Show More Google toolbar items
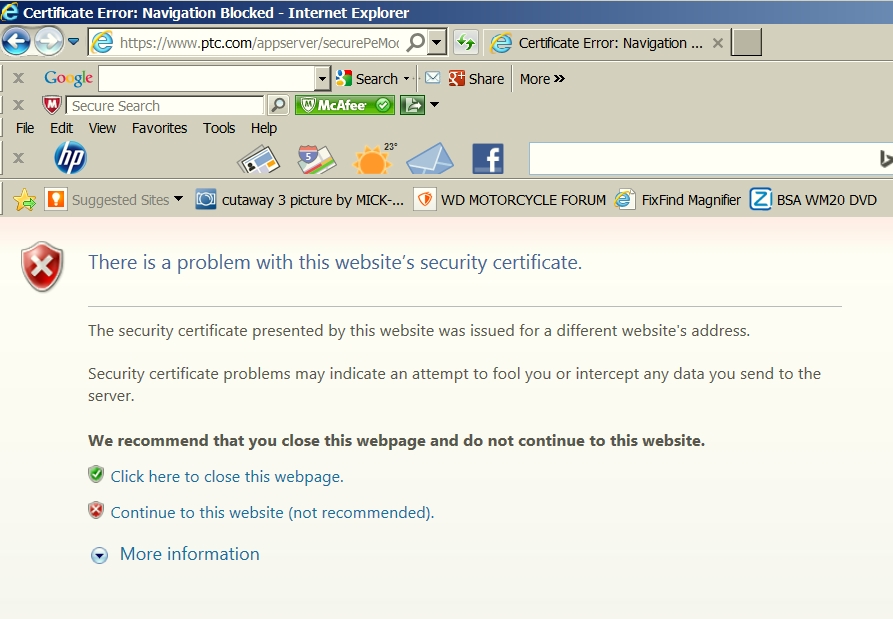This screenshot has height=619, width=893. coord(542,79)
